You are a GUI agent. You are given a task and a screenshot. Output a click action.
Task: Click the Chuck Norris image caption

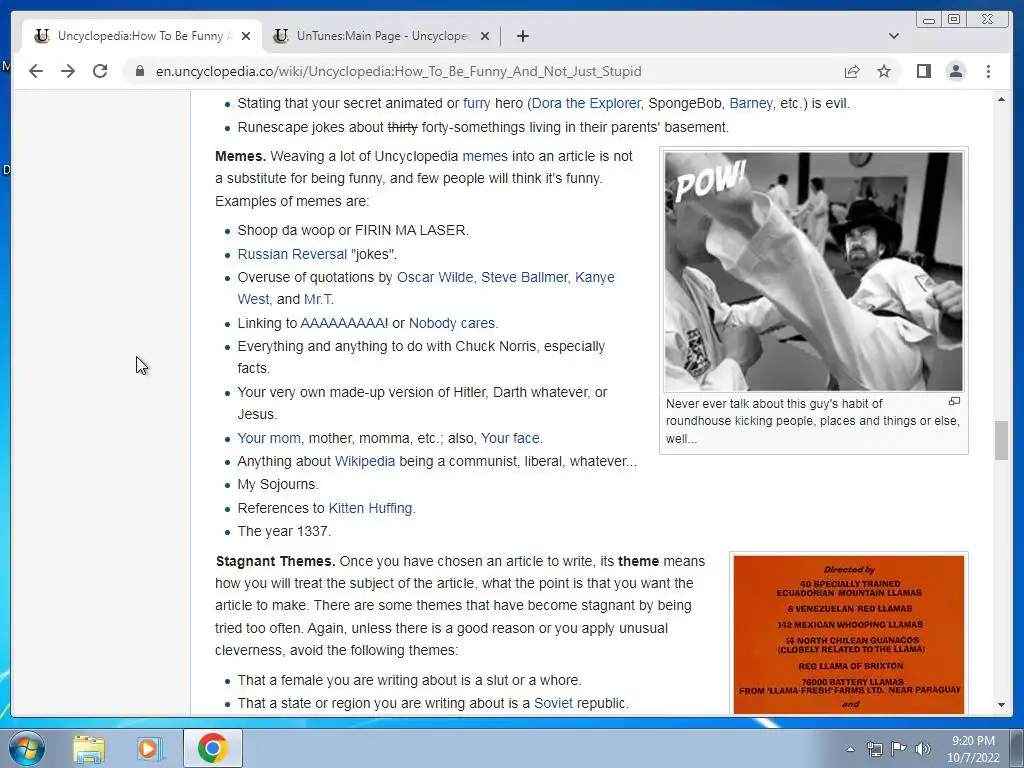pyautogui.click(x=812, y=421)
